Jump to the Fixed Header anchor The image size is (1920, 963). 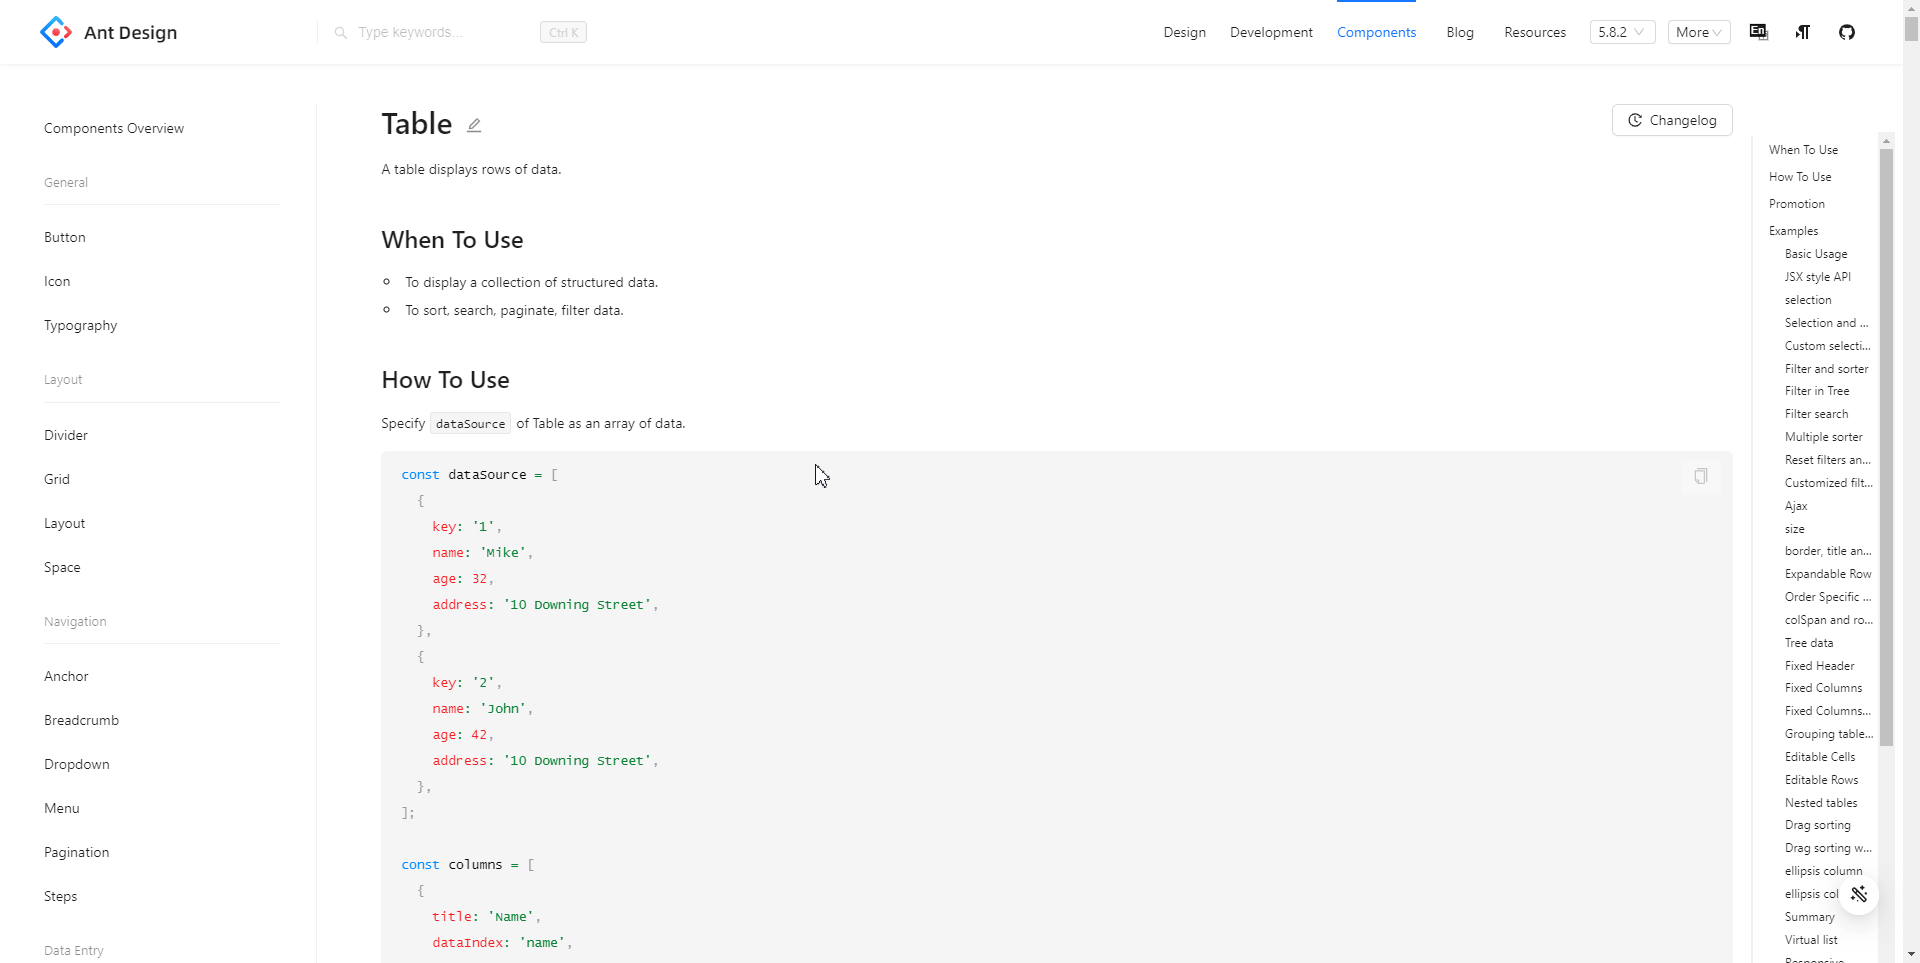pos(1817,665)
